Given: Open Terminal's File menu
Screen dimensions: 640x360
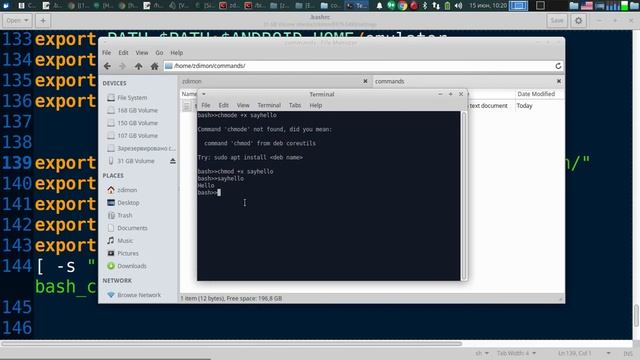Looking at the screenshot, I should [206, 105].
